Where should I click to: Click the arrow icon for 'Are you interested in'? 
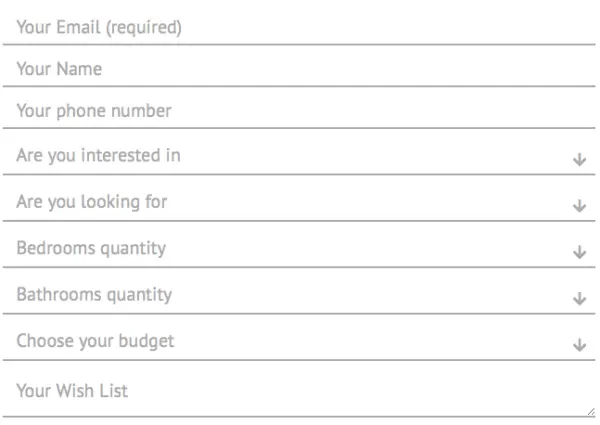click(579, 160)
